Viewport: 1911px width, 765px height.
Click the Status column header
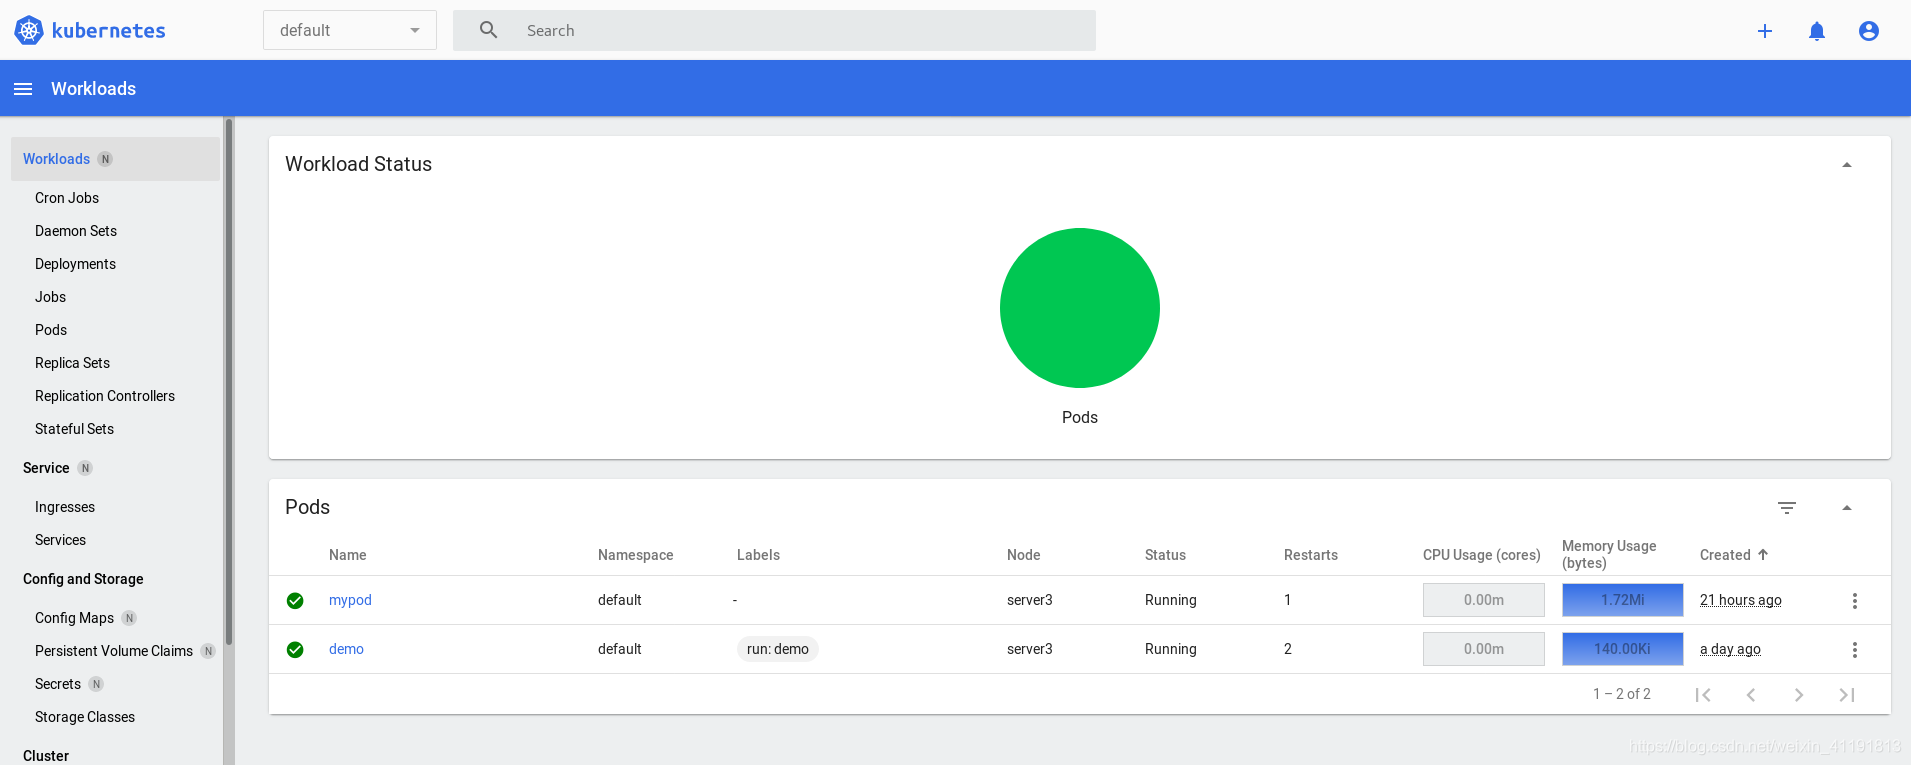click(x=1165, y=555)
